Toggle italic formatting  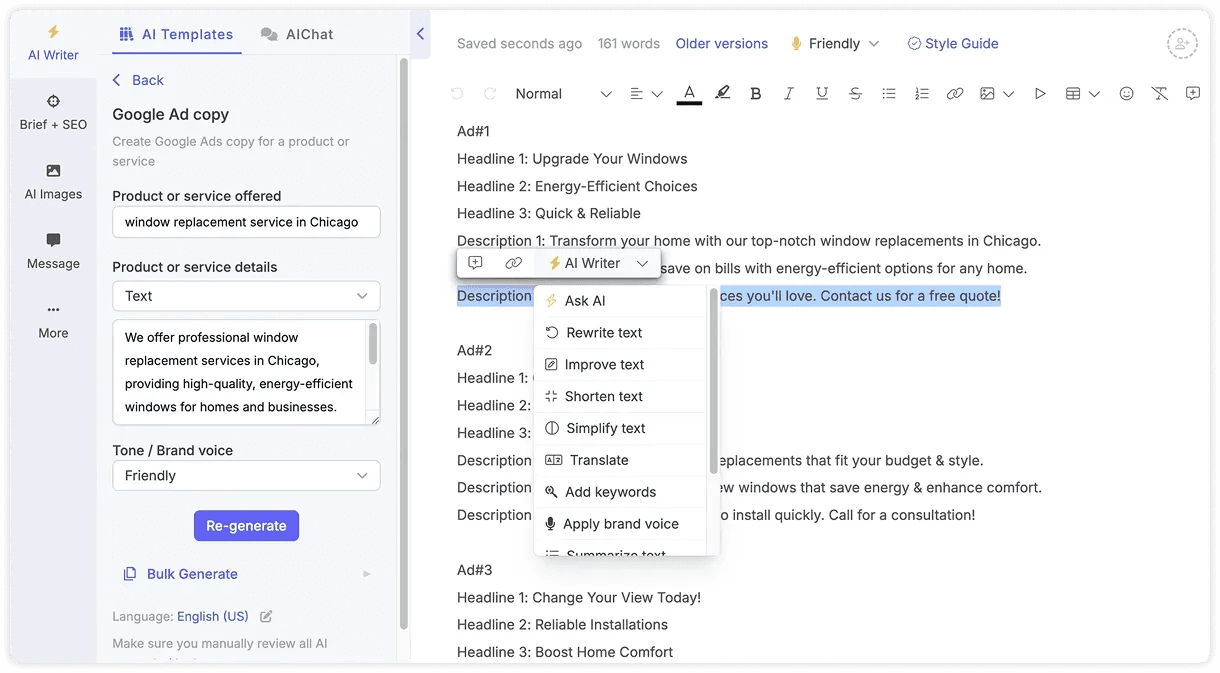(789, 94)
